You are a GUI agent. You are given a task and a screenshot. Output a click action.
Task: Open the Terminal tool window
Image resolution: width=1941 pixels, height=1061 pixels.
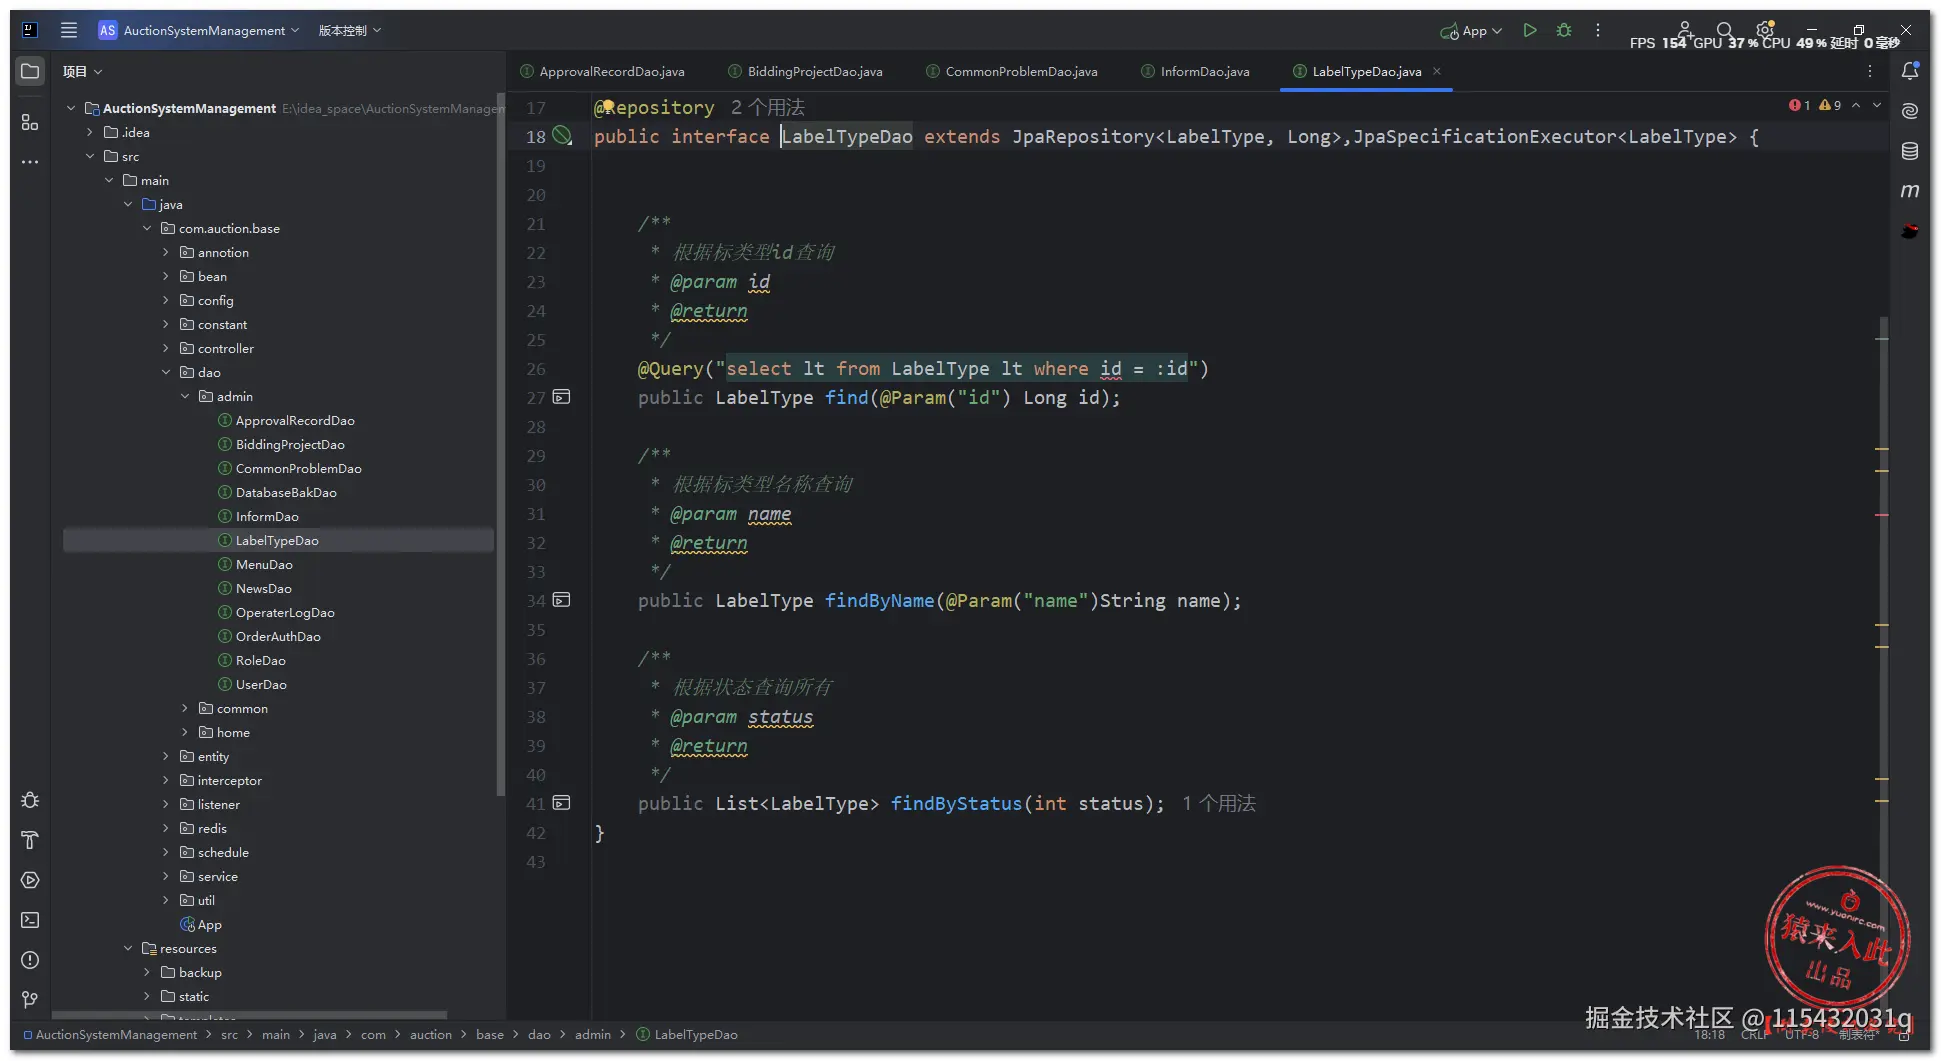click(x=30, y=920)
